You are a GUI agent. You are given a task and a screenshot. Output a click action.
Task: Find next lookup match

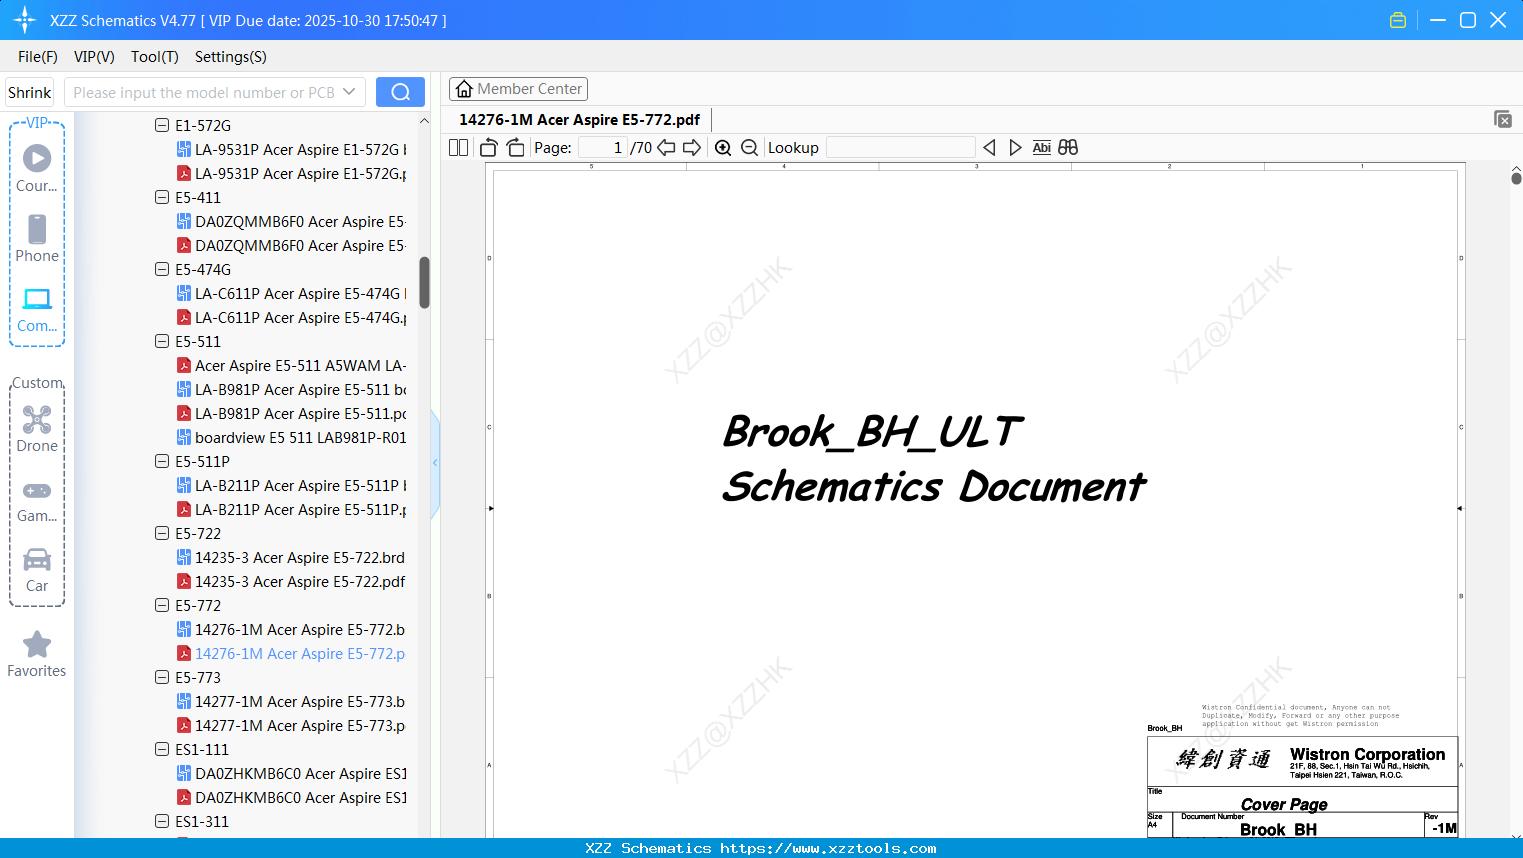coord(1015,148)
